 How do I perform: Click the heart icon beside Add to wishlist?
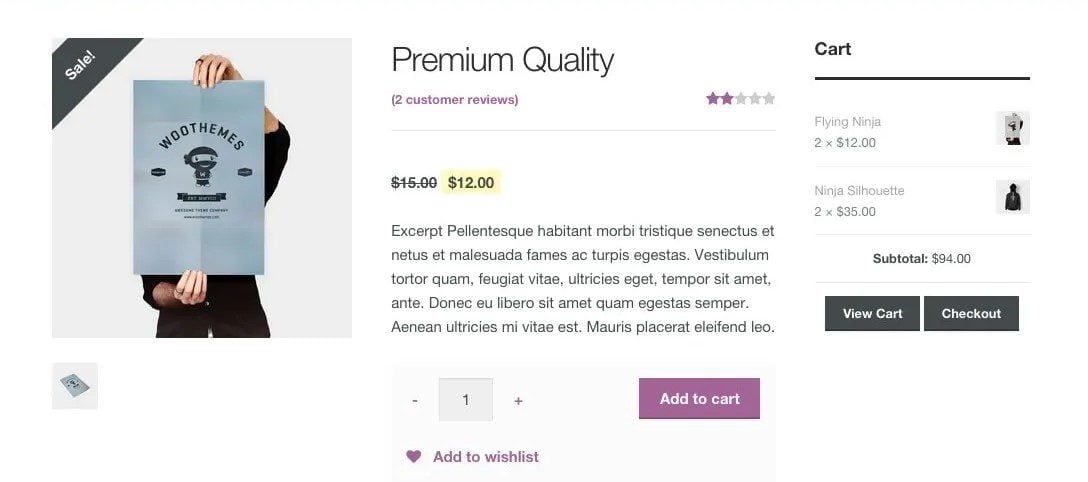tap(413, 457)
